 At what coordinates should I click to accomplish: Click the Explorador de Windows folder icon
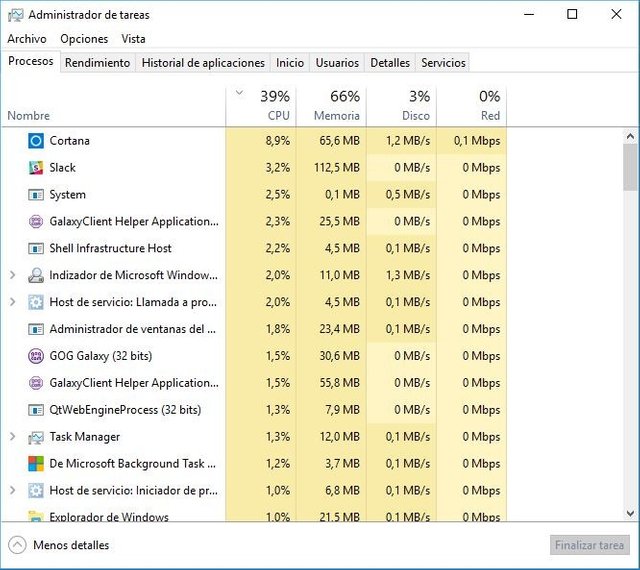[36, 517]
